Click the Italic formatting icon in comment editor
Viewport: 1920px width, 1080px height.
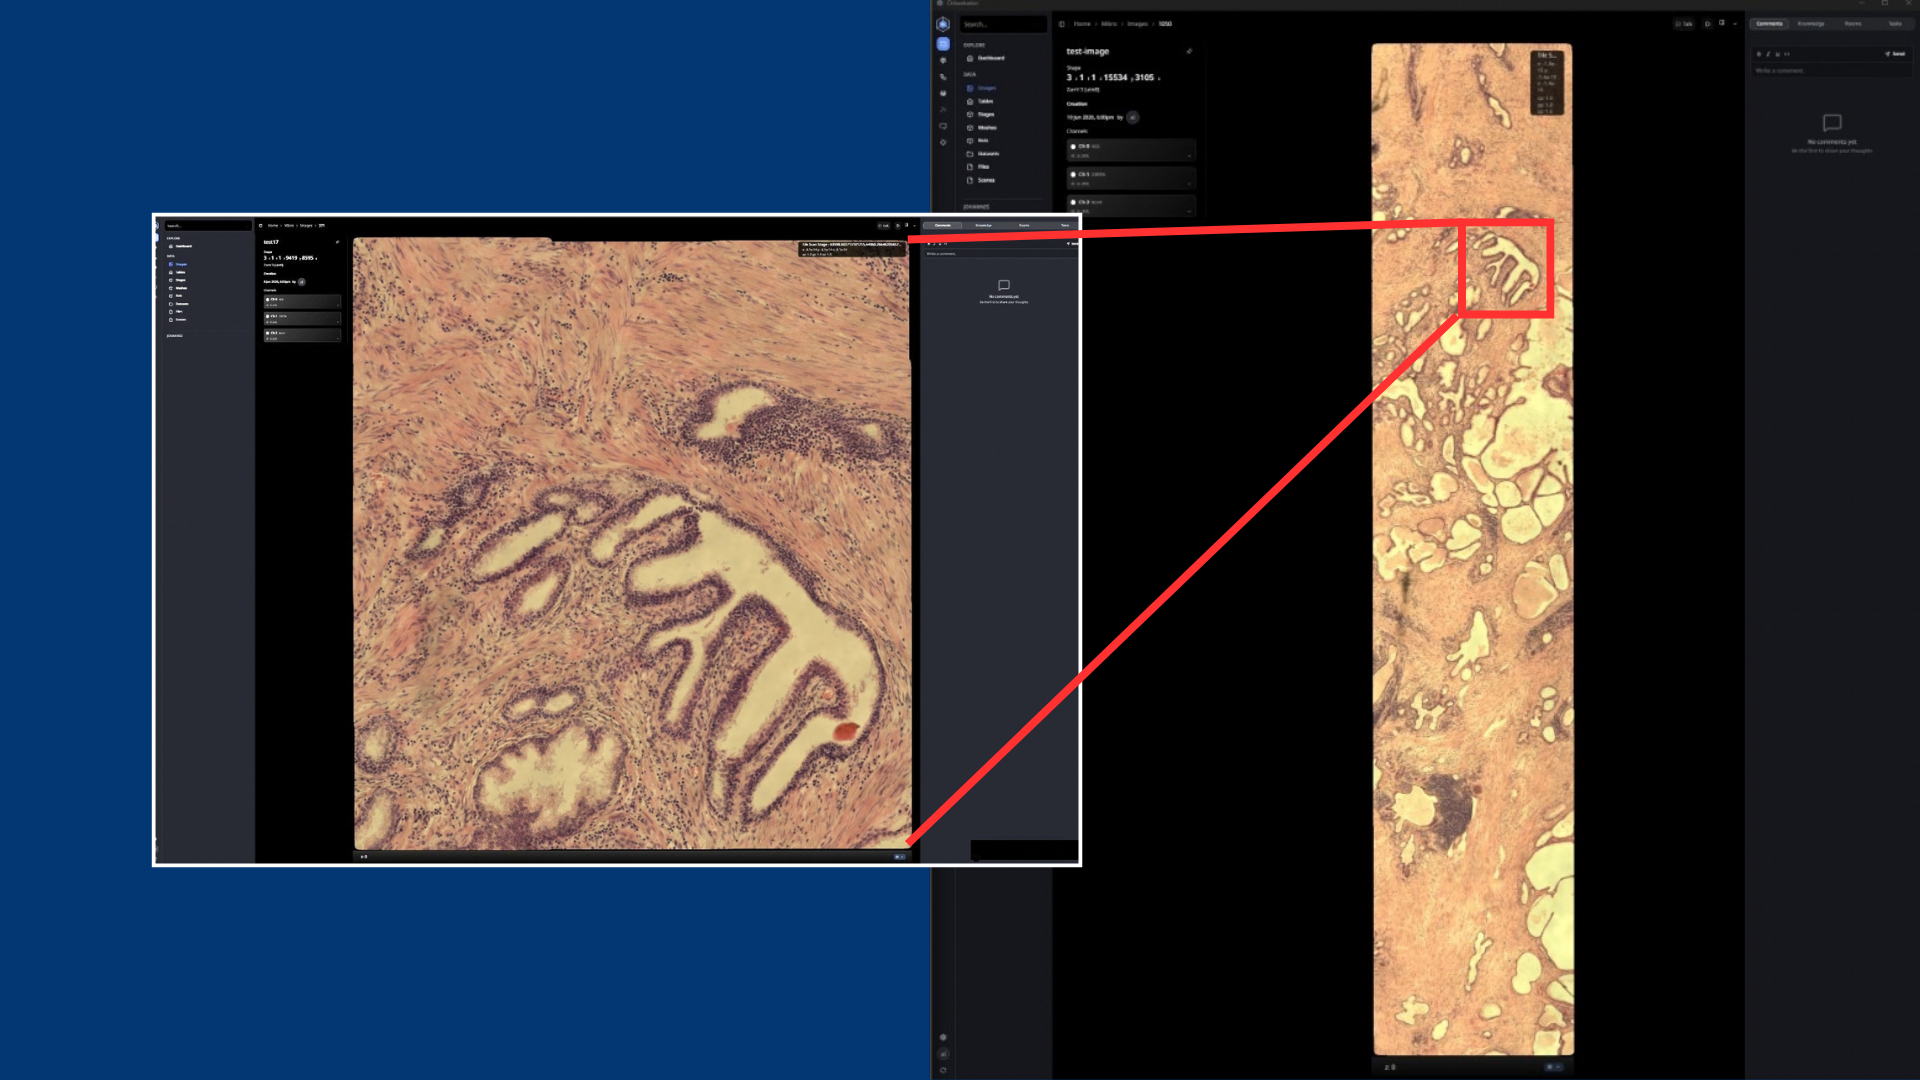(x=1768, y=54)
